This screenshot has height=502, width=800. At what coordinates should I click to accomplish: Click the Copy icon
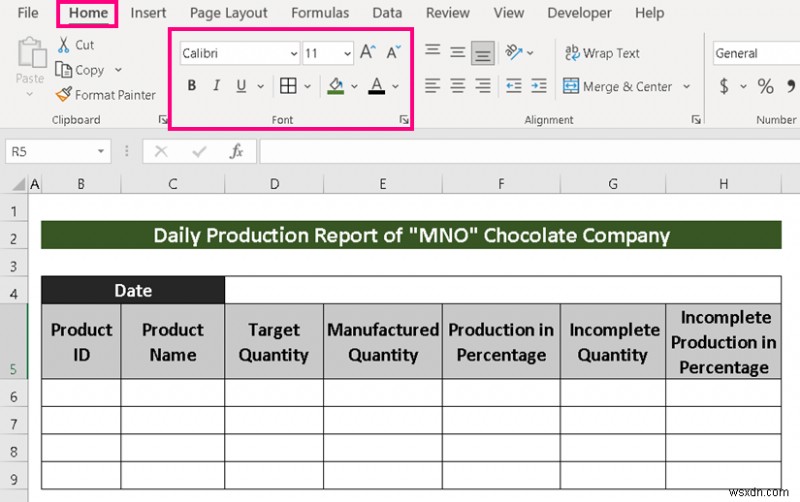[63, 70]
